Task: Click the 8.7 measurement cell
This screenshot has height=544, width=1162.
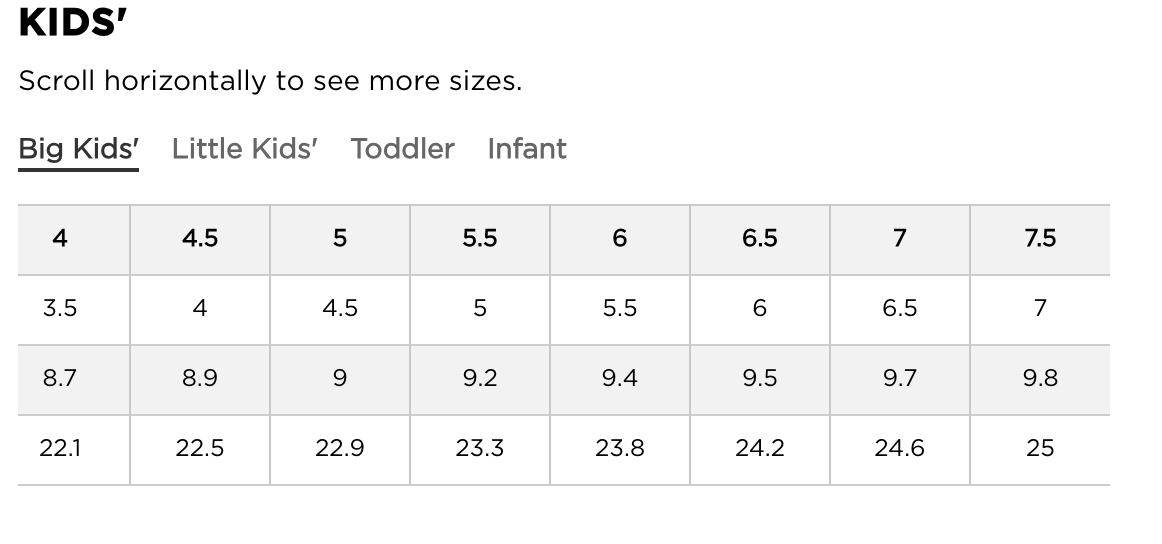Action: [x=60, y=378]
